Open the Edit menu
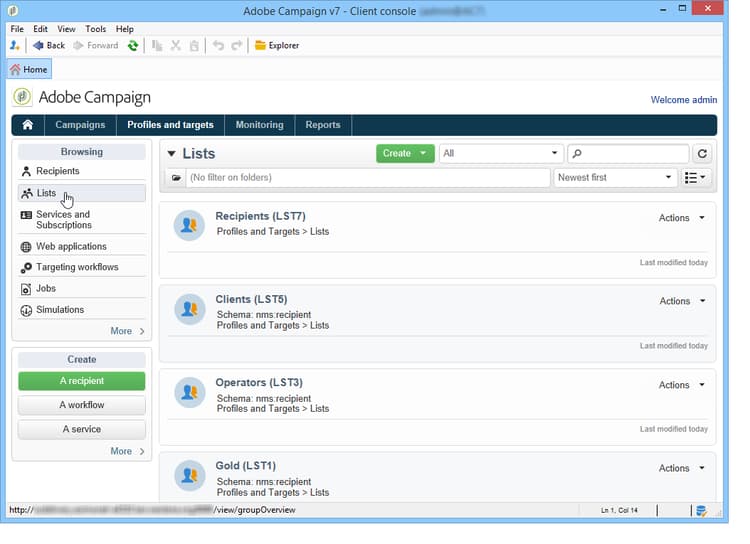Image resolution: width=750 pixels, height=544 pixels. click(x=40, y=29)
